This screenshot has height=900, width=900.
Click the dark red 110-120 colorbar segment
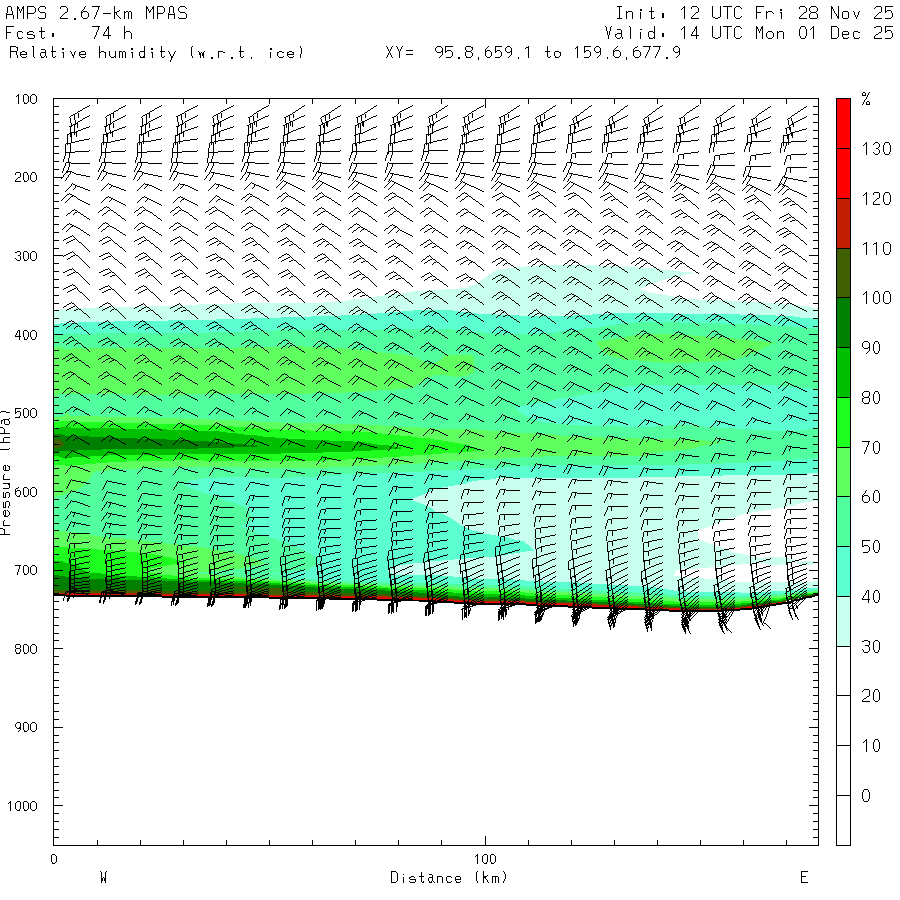coord(843,223)
